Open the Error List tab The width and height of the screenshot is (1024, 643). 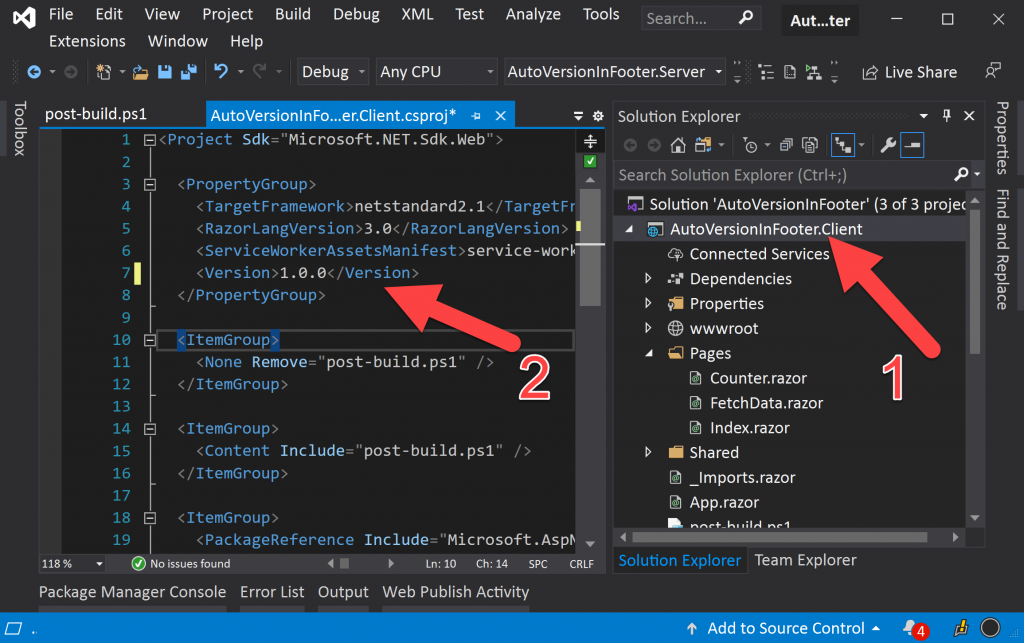coord(272,592)
